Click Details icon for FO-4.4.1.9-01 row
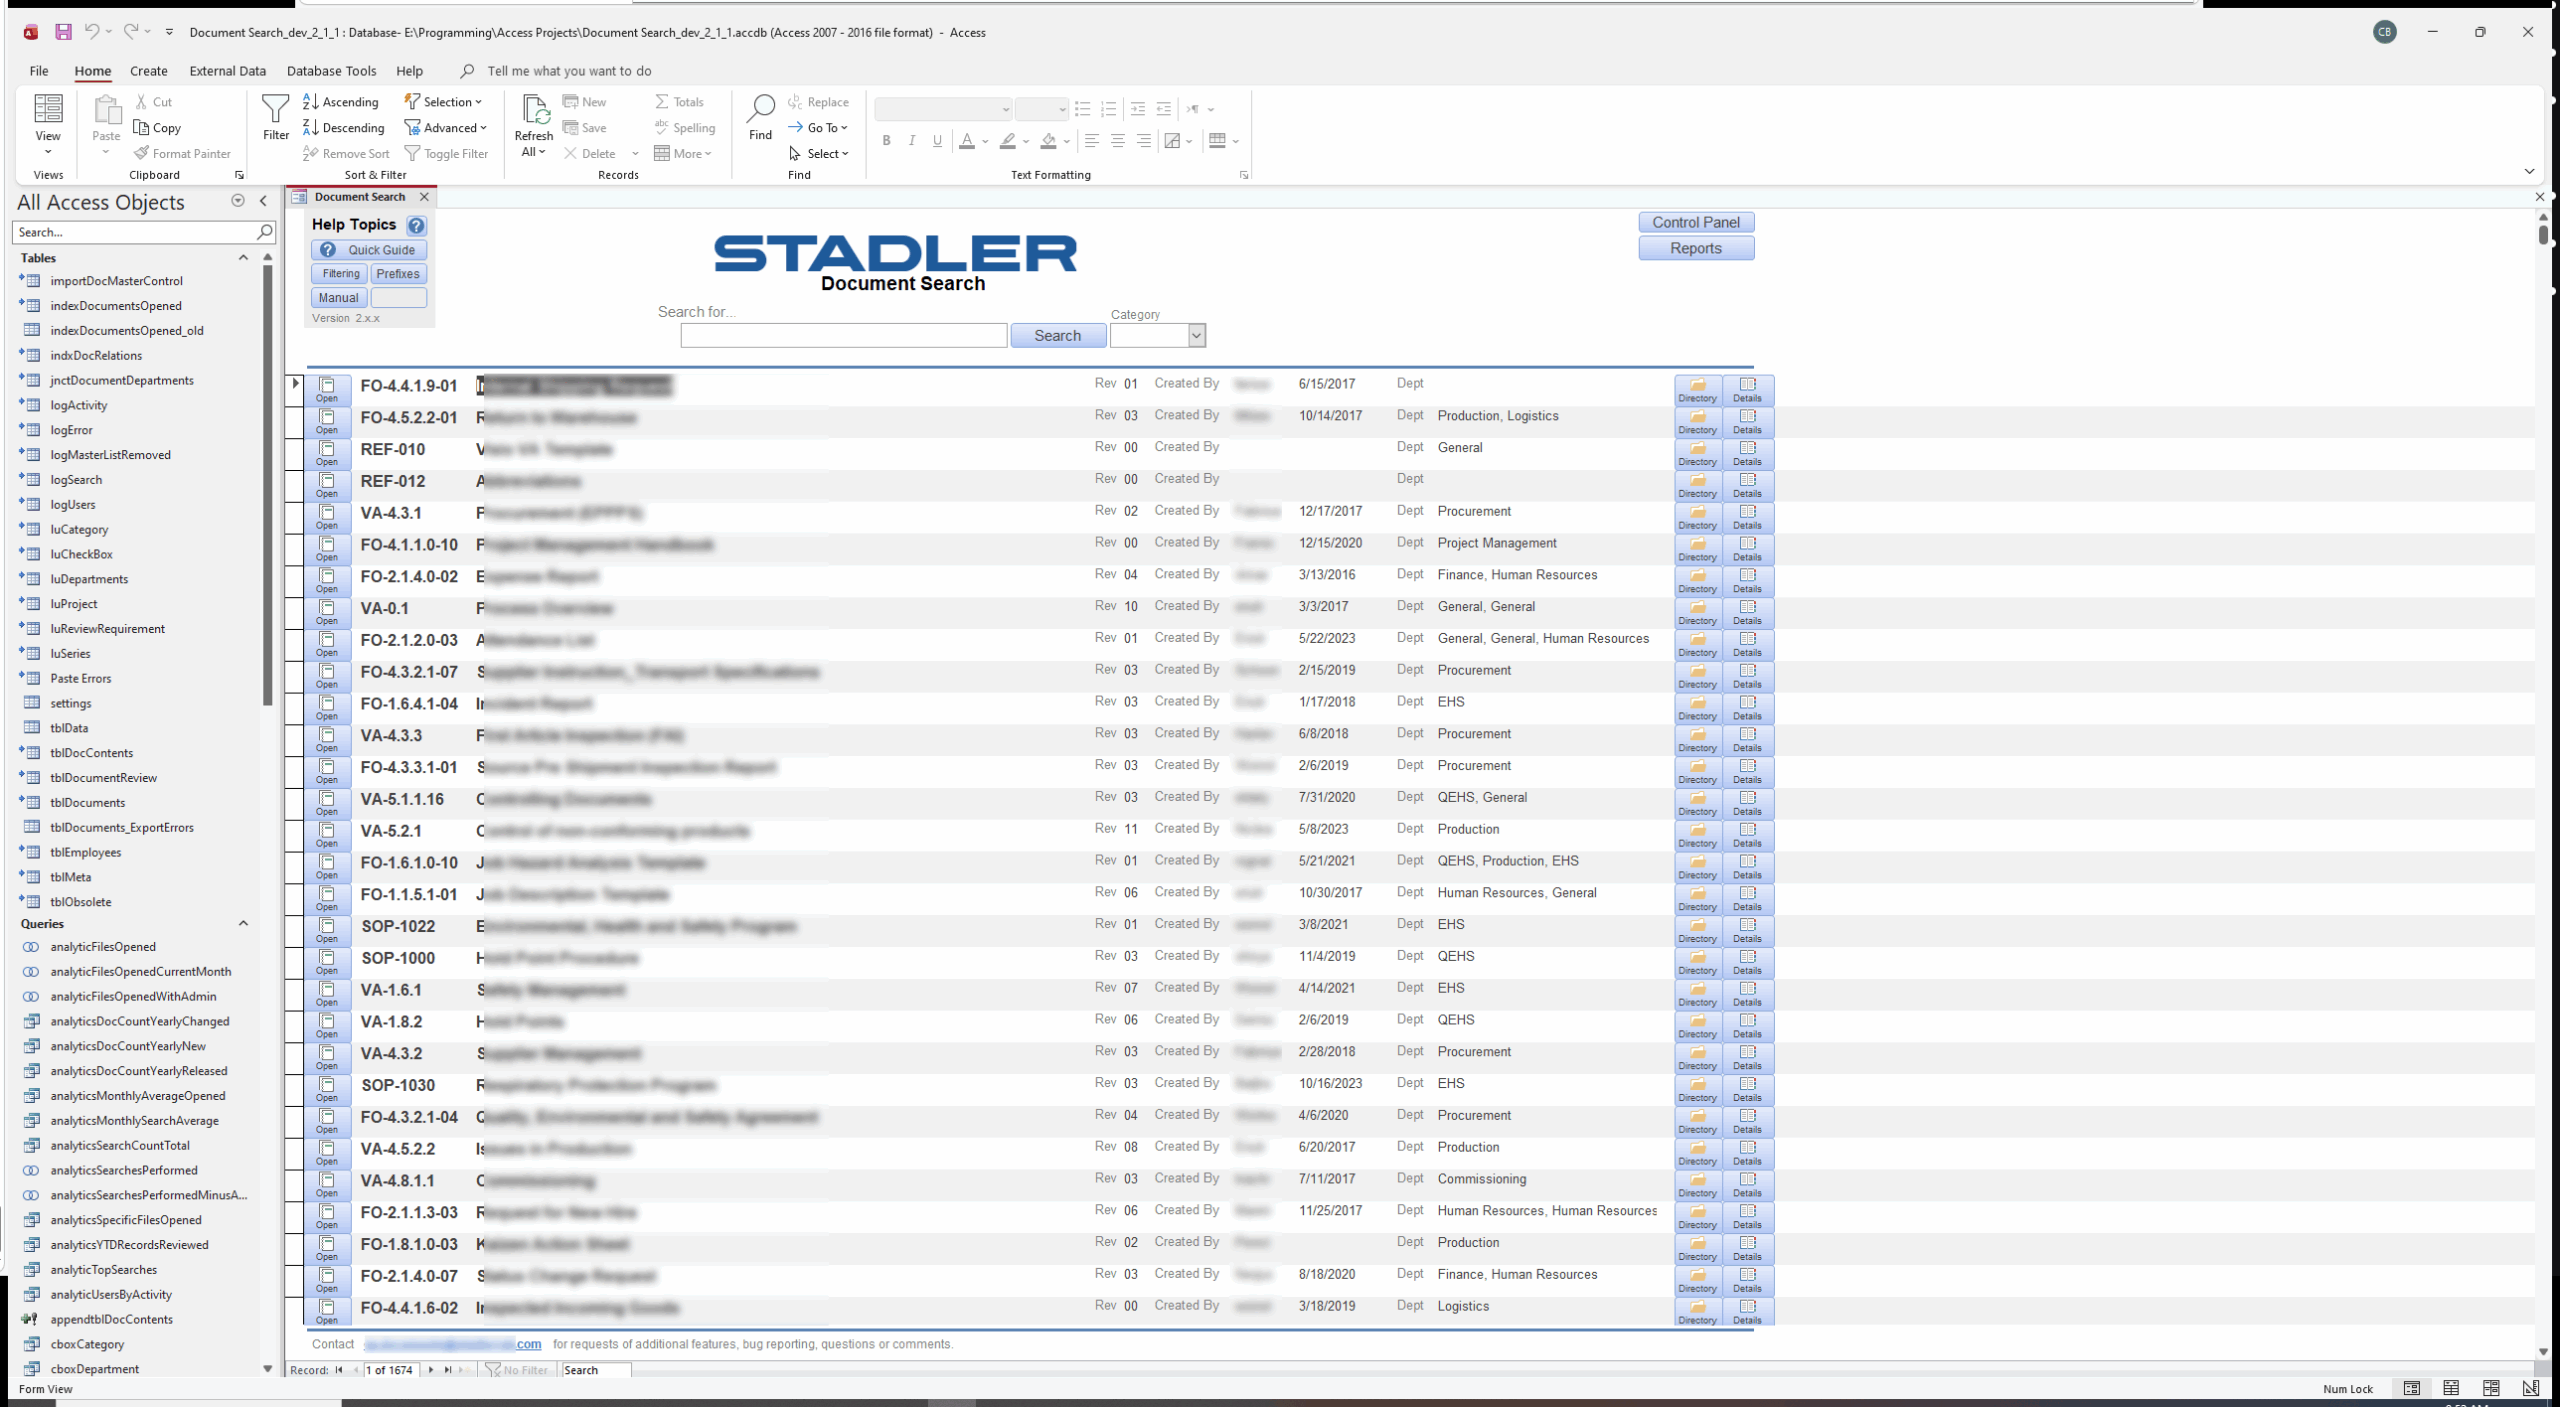This screenshot has height=1407, width=2560. pos(1747,388)
